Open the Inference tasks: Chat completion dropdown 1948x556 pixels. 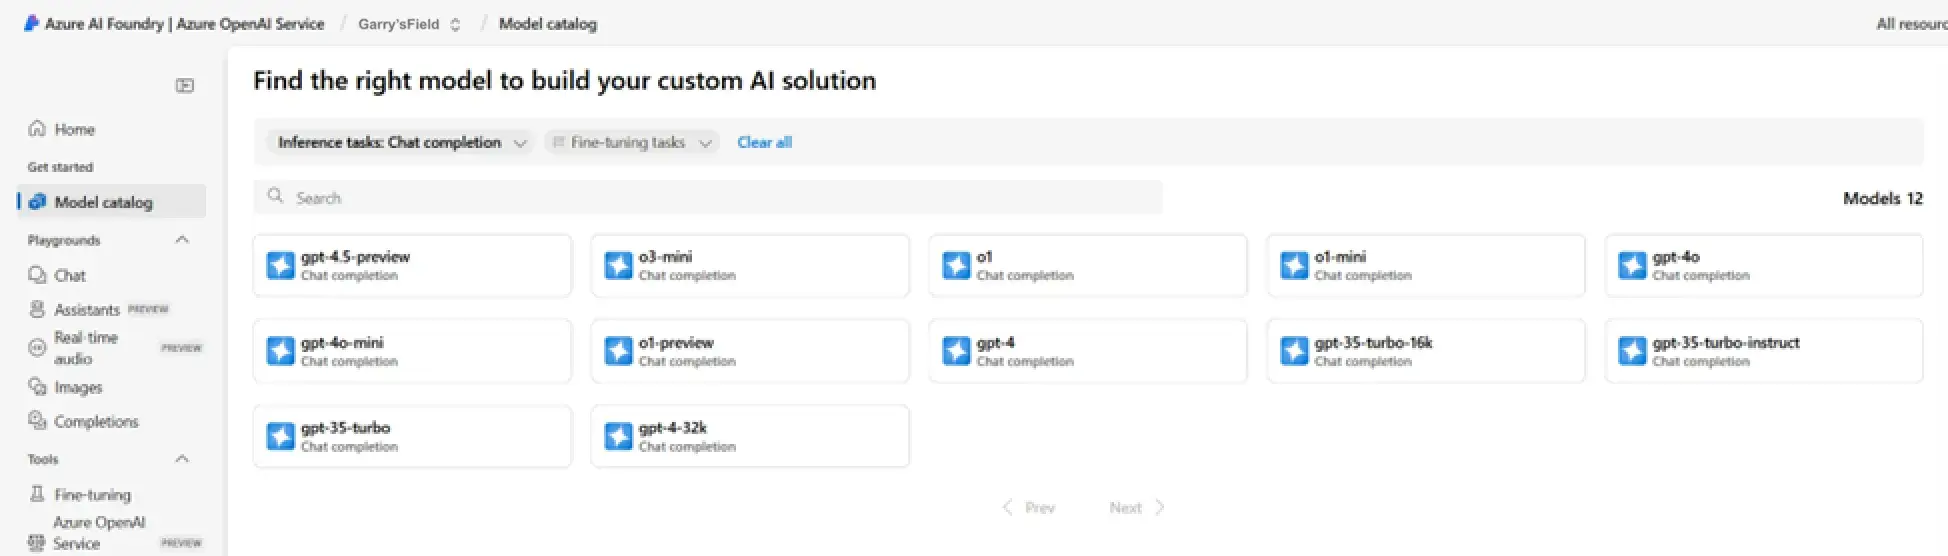tap(401, 142)
